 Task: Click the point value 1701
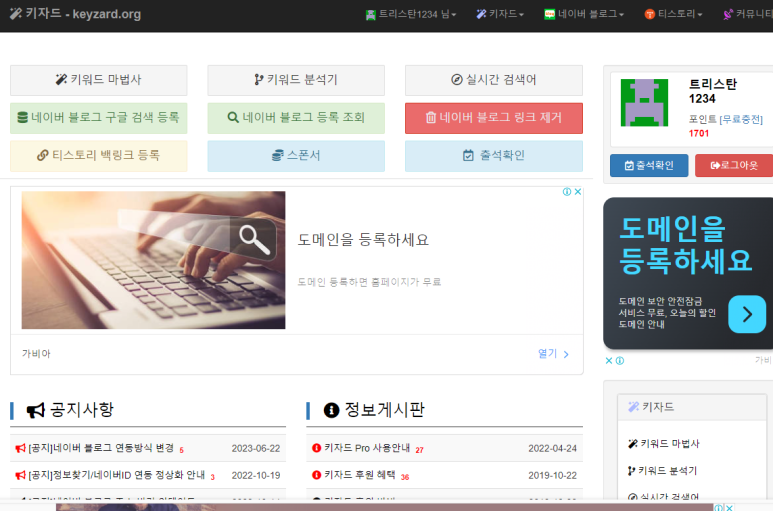coord(699,133)
